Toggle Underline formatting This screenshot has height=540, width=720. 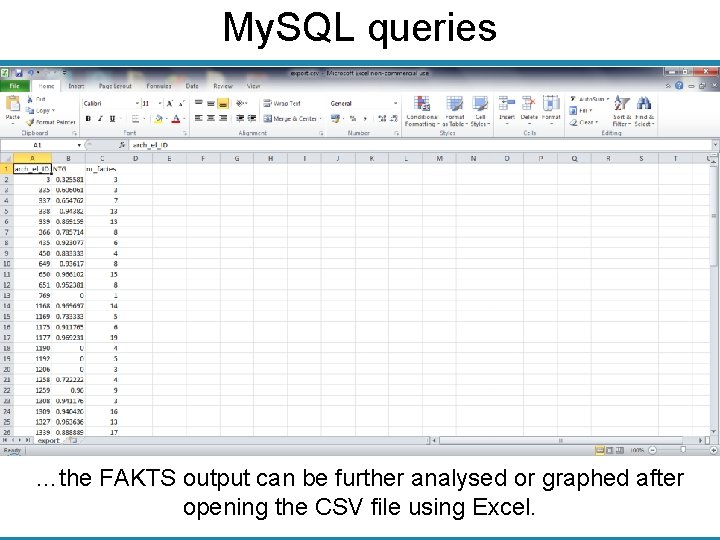(x=112, y=118)
